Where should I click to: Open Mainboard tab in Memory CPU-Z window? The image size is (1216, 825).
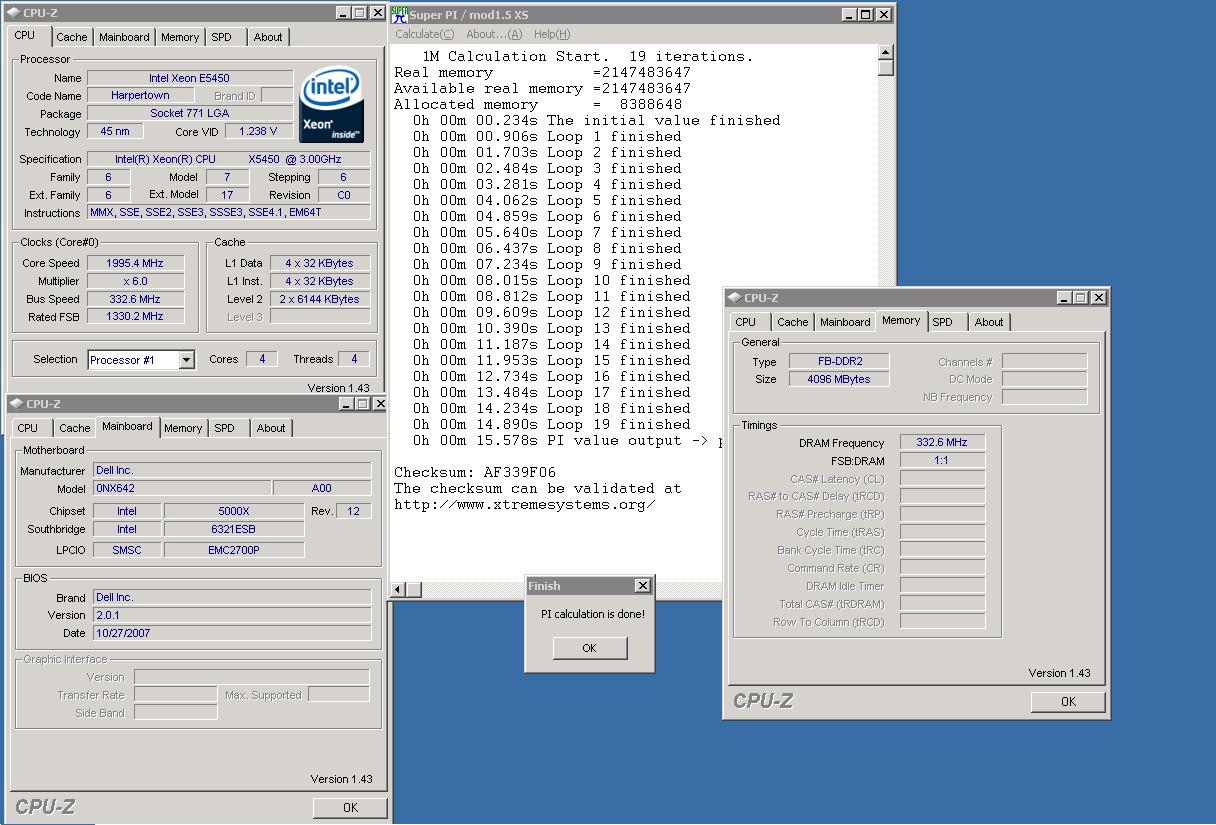pyautogui.click(x=845, y=322)
